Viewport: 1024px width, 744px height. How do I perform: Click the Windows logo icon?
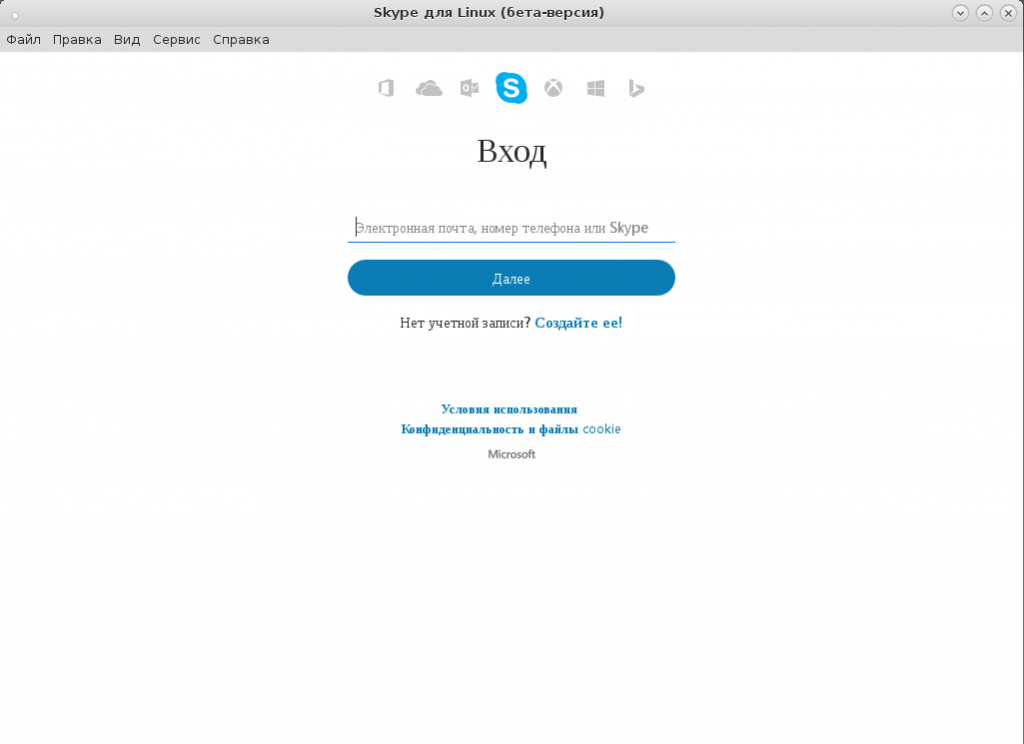[x=596, y=88]
